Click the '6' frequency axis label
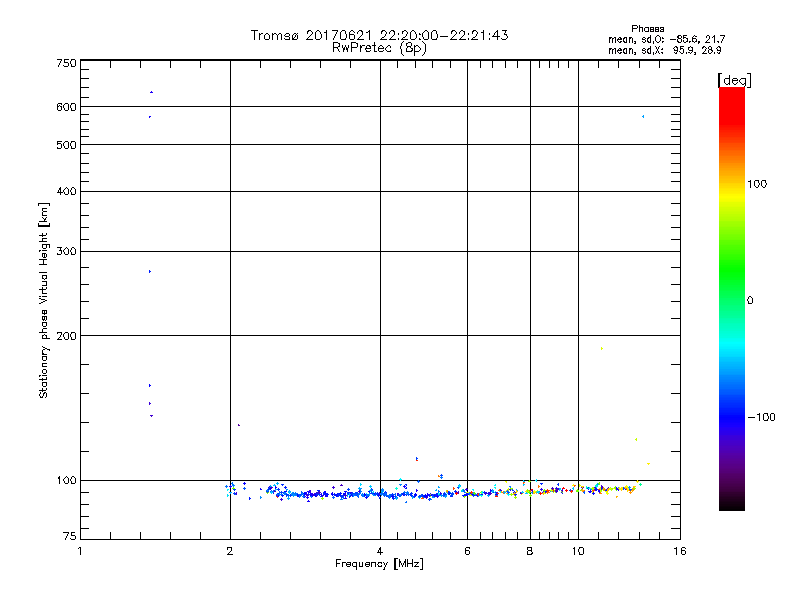 [x=467, y=551]
